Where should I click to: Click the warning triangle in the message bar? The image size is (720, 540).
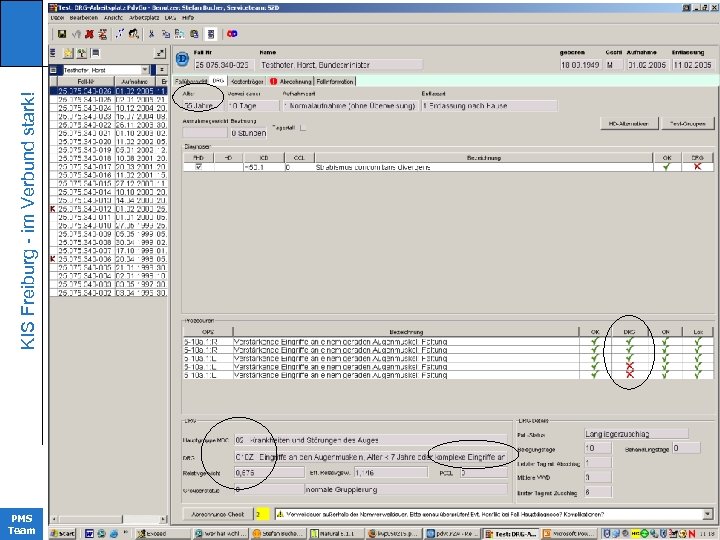(x=280, y=514)
